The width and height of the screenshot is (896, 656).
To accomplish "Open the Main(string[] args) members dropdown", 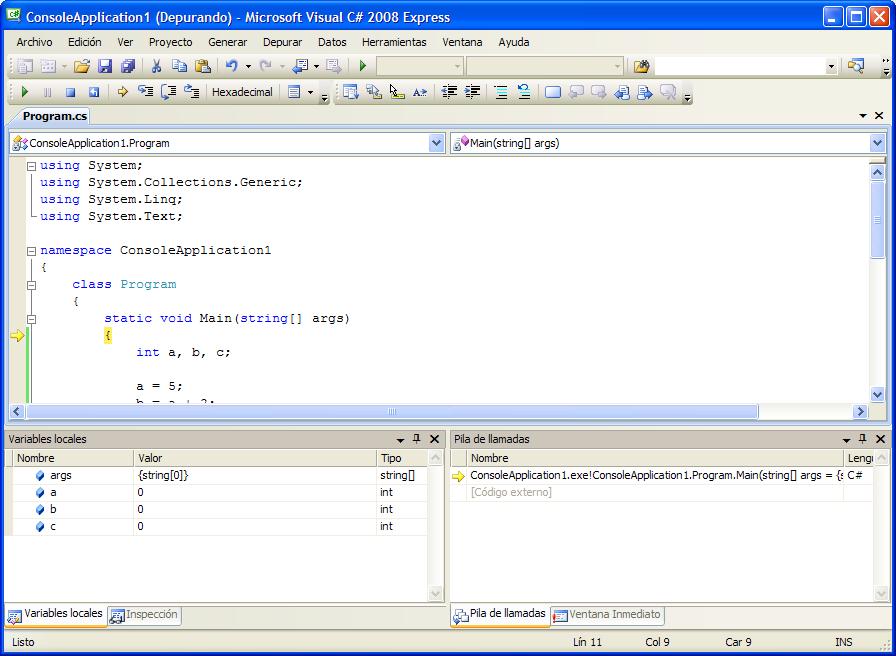I will point(877,143).
